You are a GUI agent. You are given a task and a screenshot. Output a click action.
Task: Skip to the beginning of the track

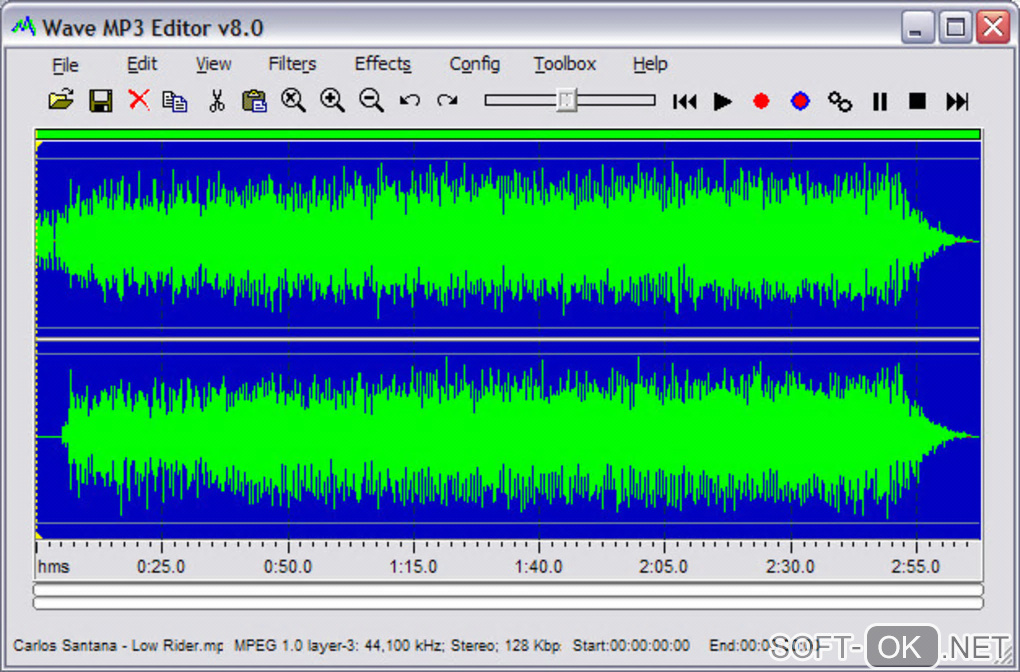click(x=685, y=101)
